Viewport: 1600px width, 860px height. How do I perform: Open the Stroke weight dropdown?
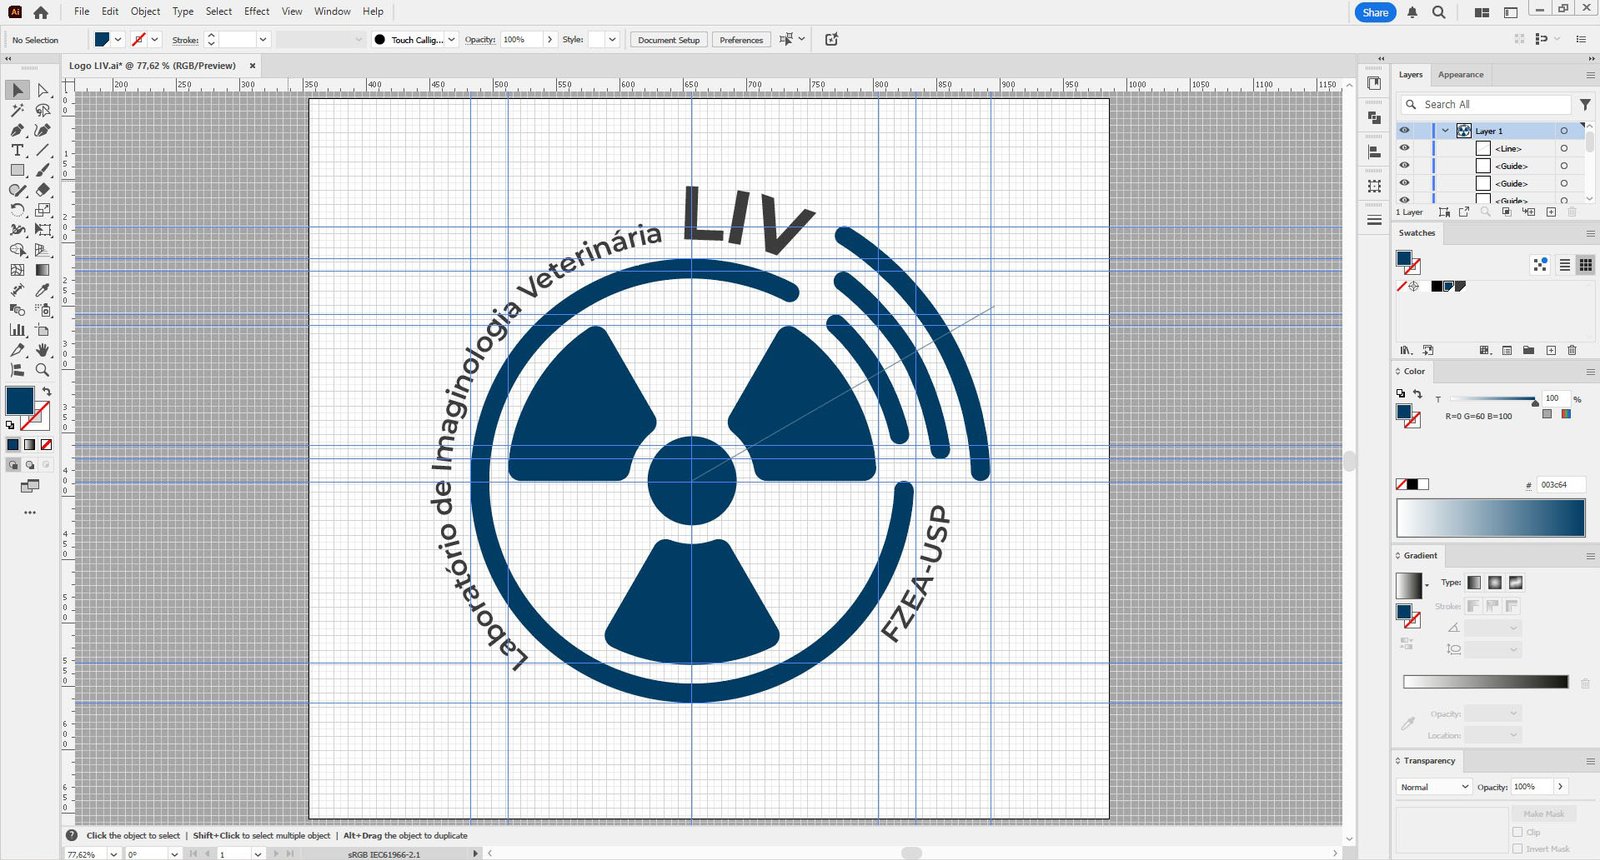(x=263, y=40)
